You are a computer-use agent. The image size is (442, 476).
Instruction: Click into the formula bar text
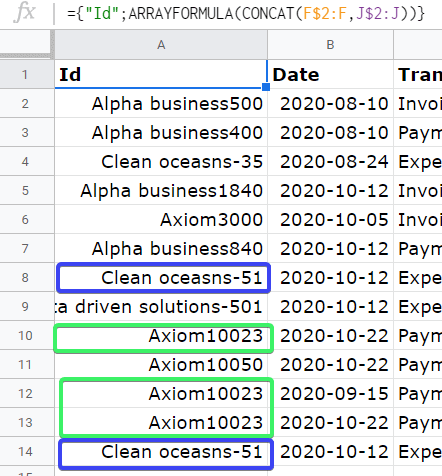coord(246,14)
